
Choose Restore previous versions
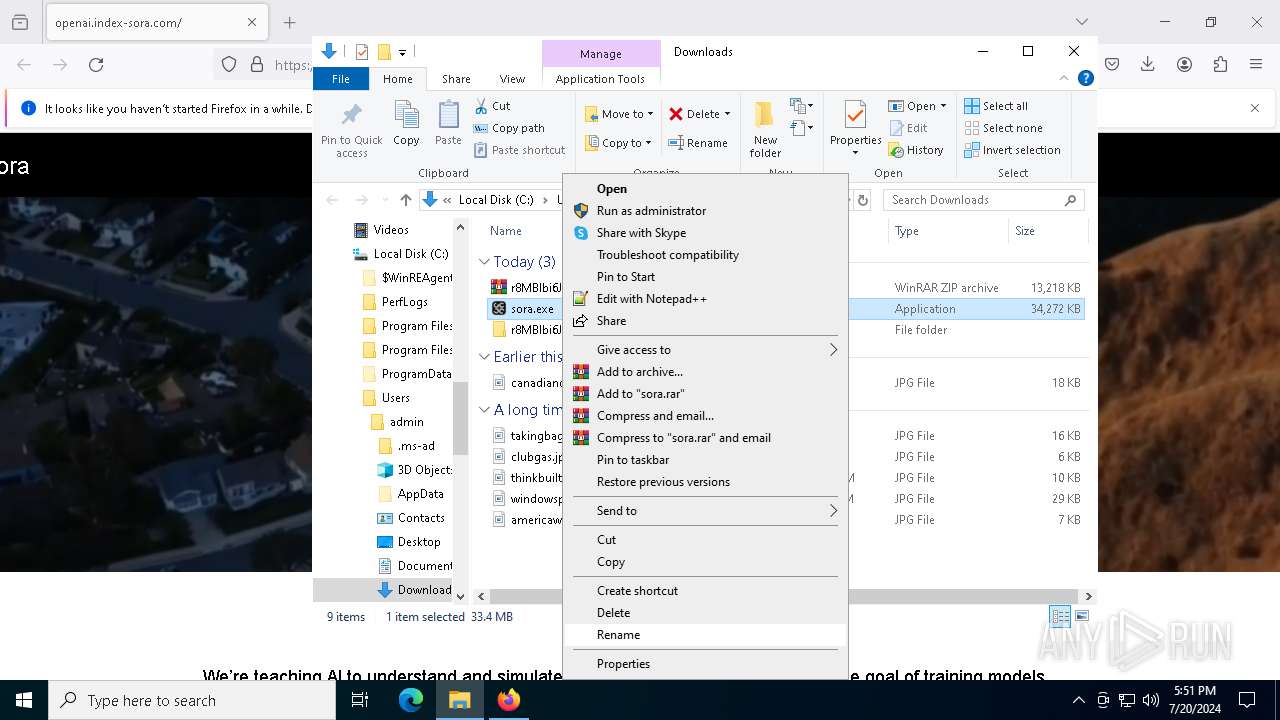(706, 482)
